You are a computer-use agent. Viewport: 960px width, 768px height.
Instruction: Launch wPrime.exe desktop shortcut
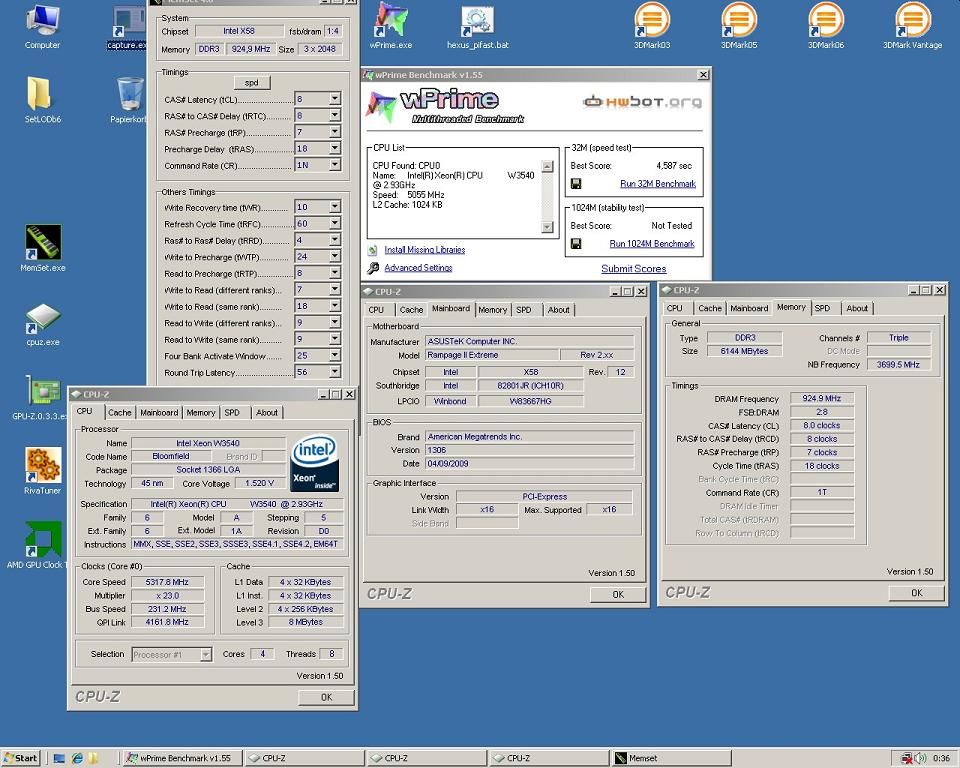pos(391,26)
